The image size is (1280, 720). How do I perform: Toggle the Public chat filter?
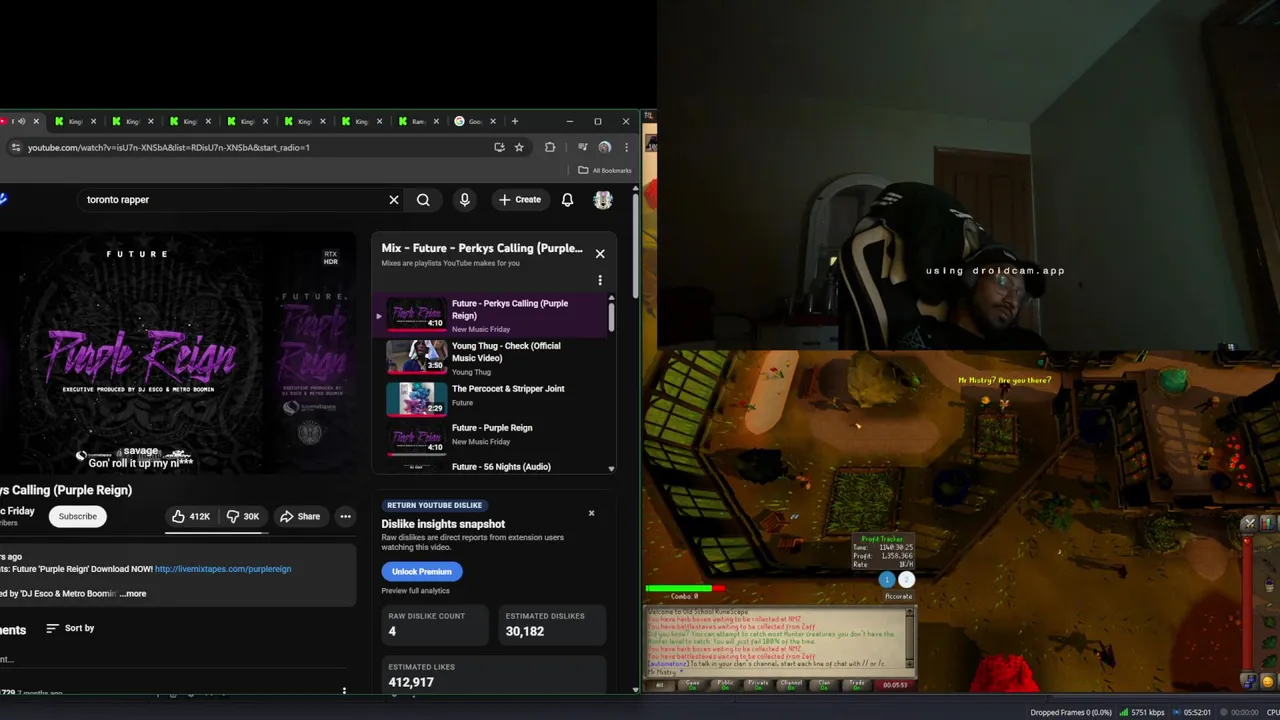725,685
